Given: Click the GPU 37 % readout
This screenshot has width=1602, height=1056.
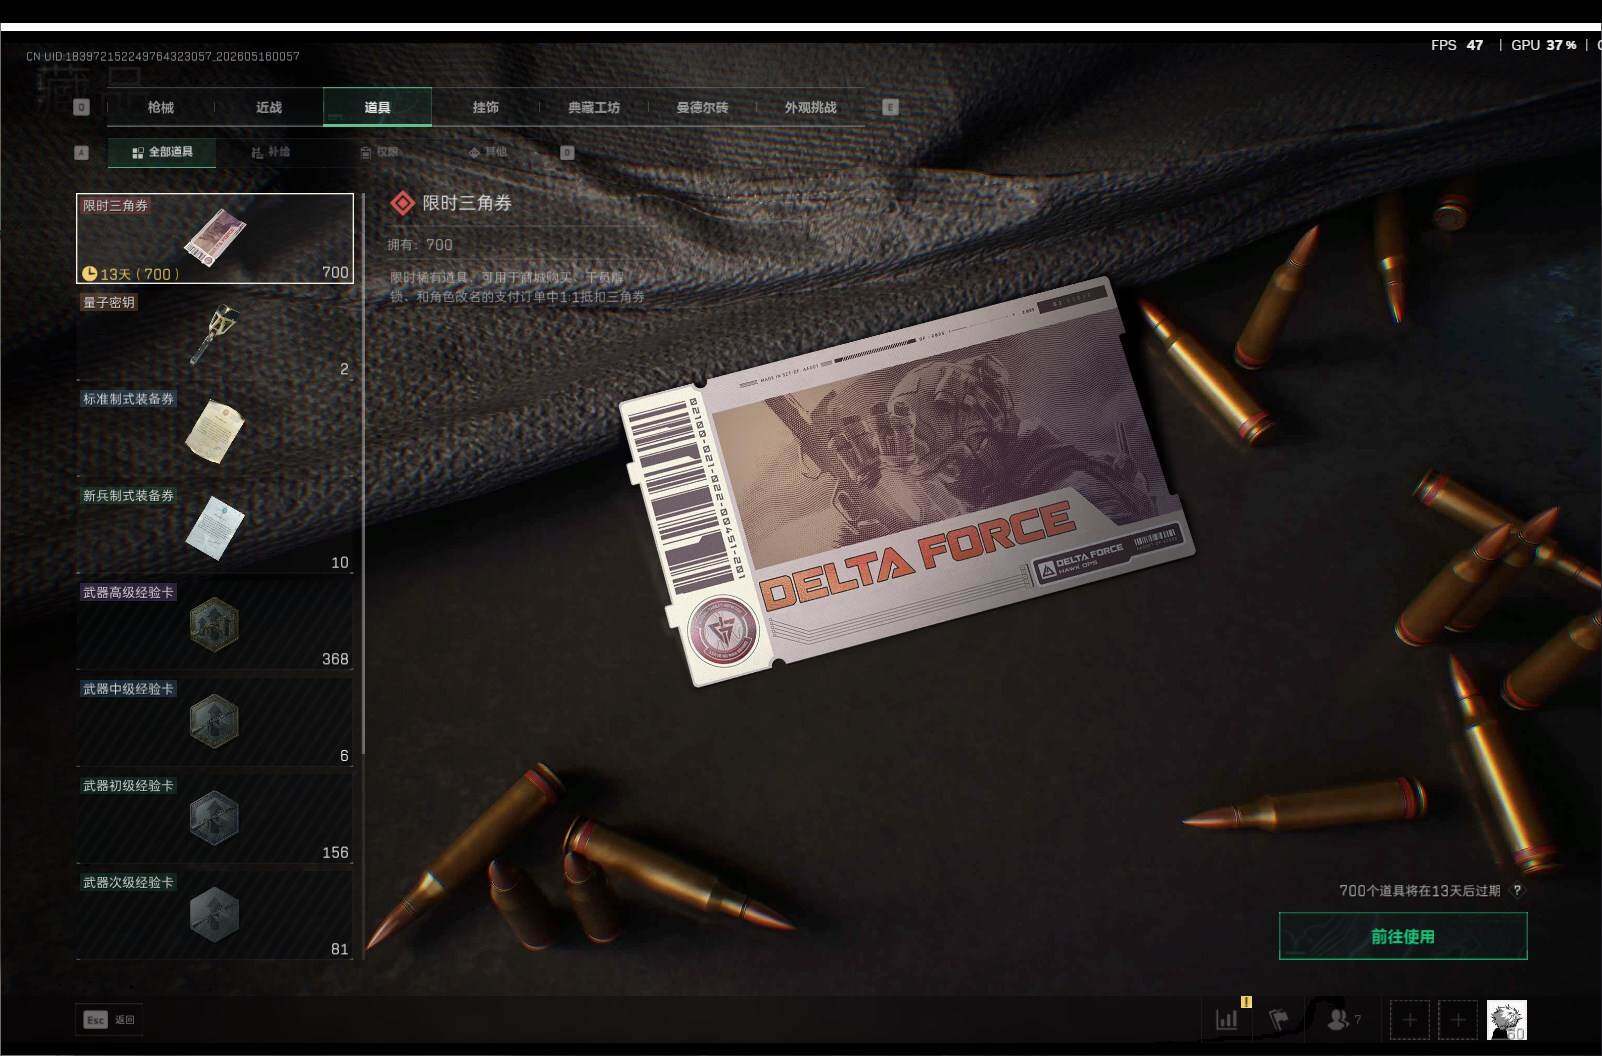Looking at the screenshot, I should 1544,45.
